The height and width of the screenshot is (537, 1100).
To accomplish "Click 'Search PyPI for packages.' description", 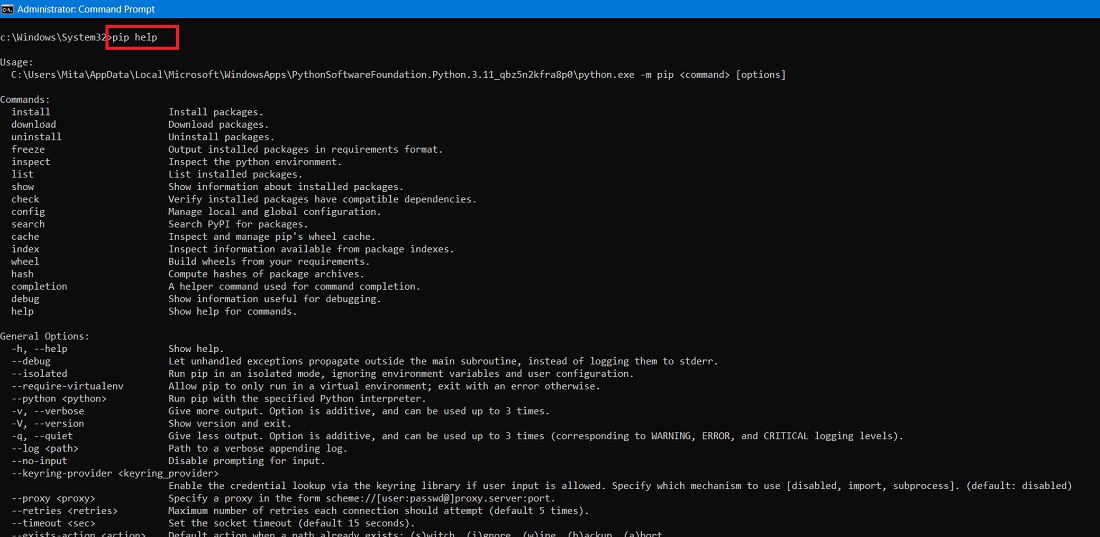I will (239, 224).
